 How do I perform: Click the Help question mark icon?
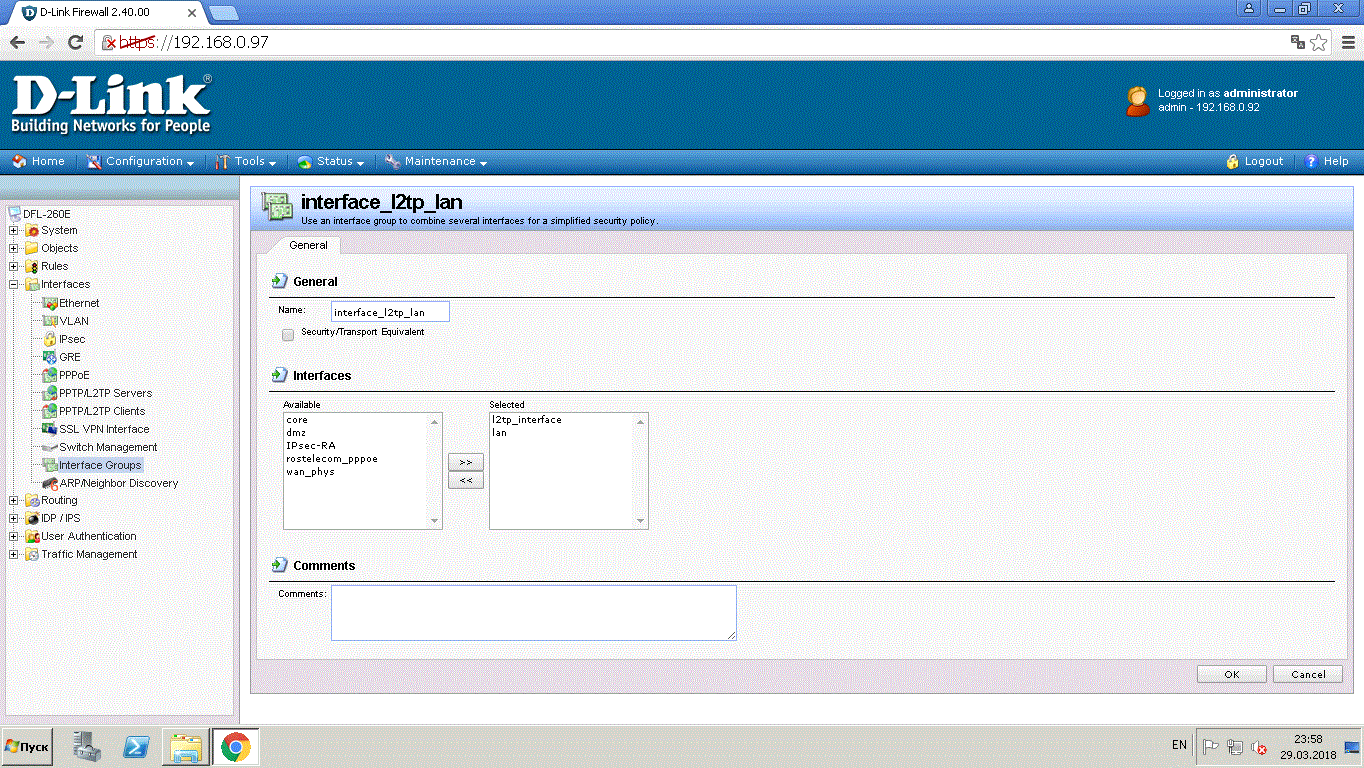click(1312, 161)
